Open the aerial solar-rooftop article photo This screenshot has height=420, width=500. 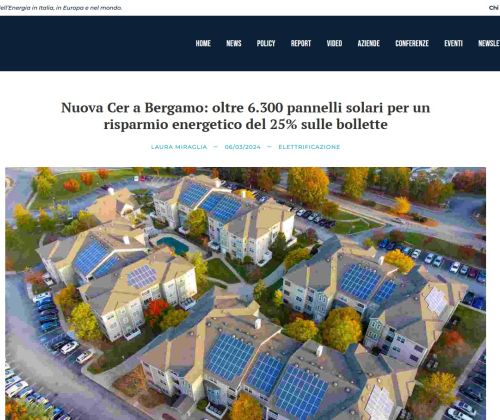tap(245, 293)
